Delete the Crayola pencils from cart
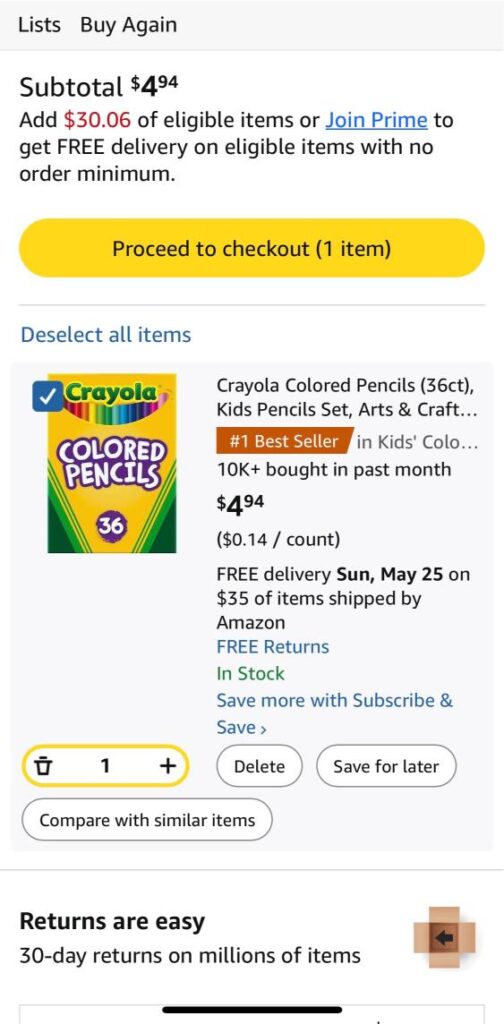504x1024 pixels. 259,766
